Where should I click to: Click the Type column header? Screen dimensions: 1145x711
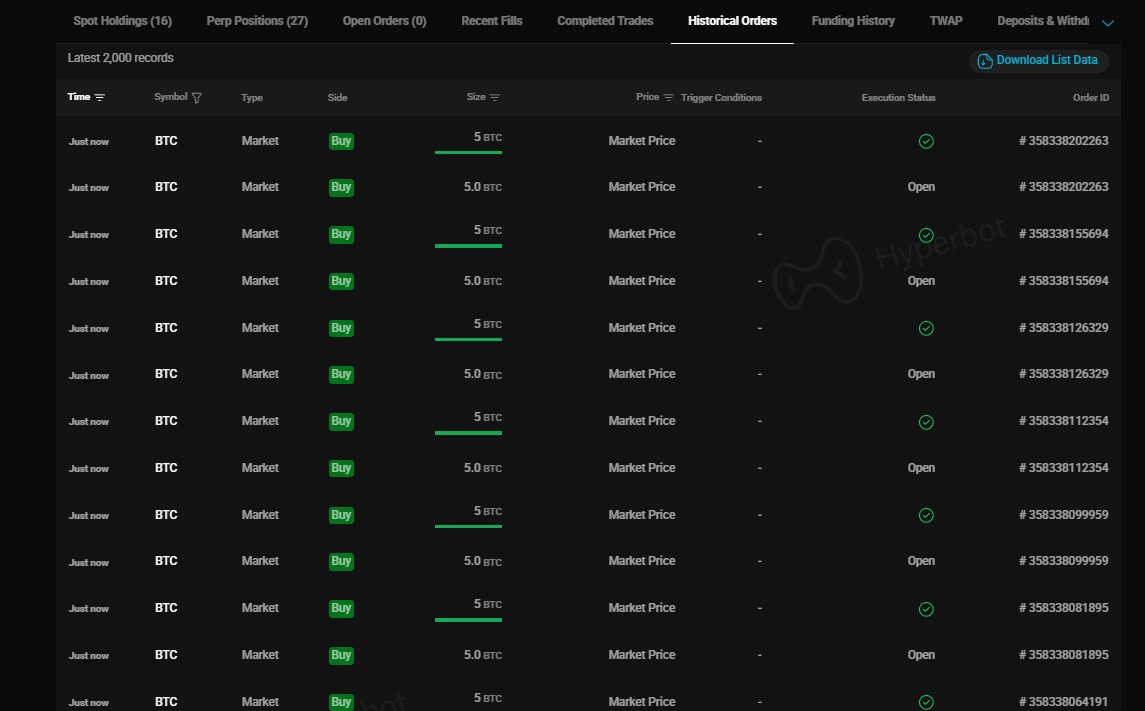tap(252, 98)
